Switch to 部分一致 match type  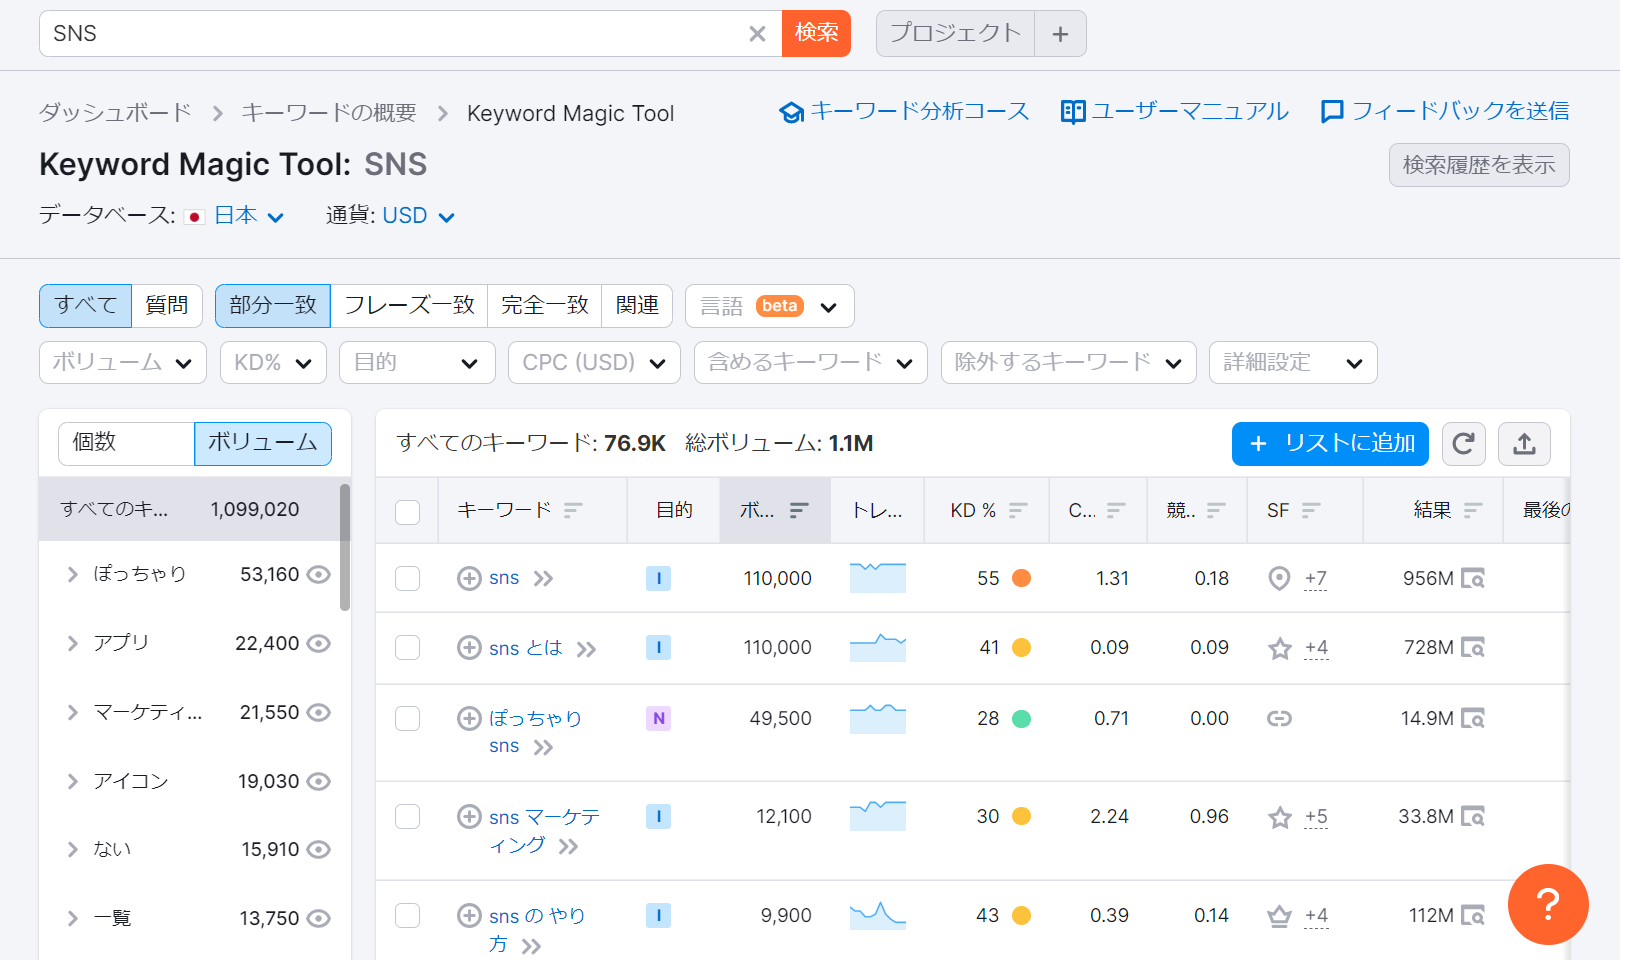tap(273, 306)
